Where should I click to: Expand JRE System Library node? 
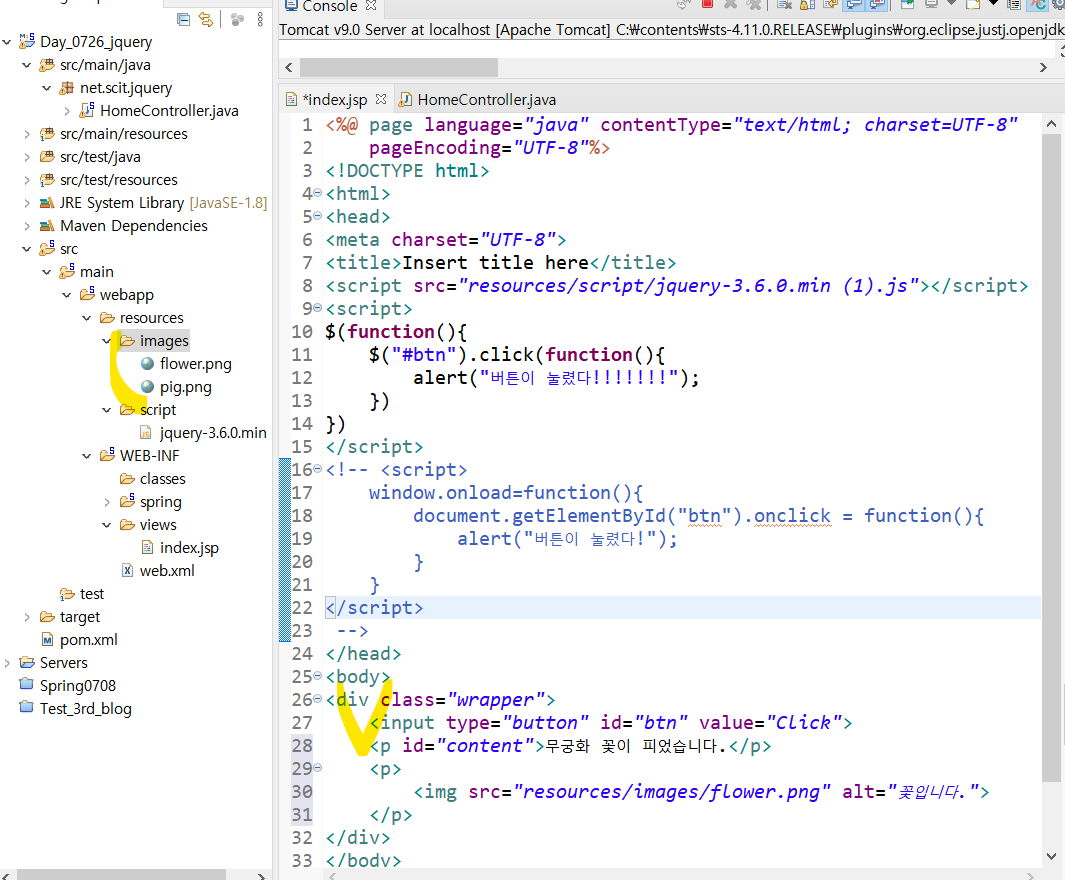pyautogui.click(x=26, y=203)
